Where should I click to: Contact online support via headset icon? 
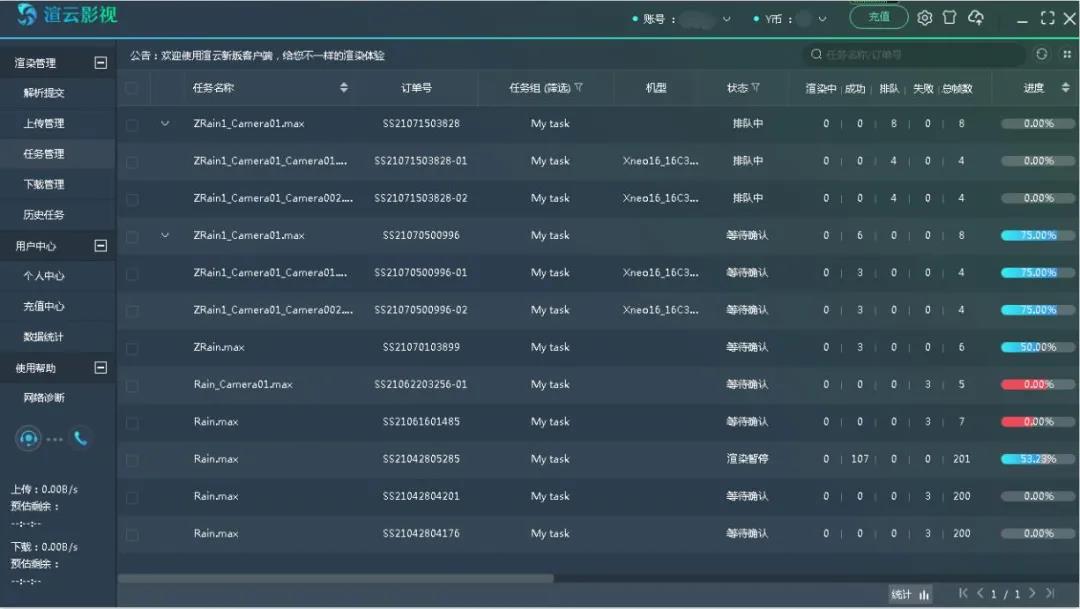29,438
